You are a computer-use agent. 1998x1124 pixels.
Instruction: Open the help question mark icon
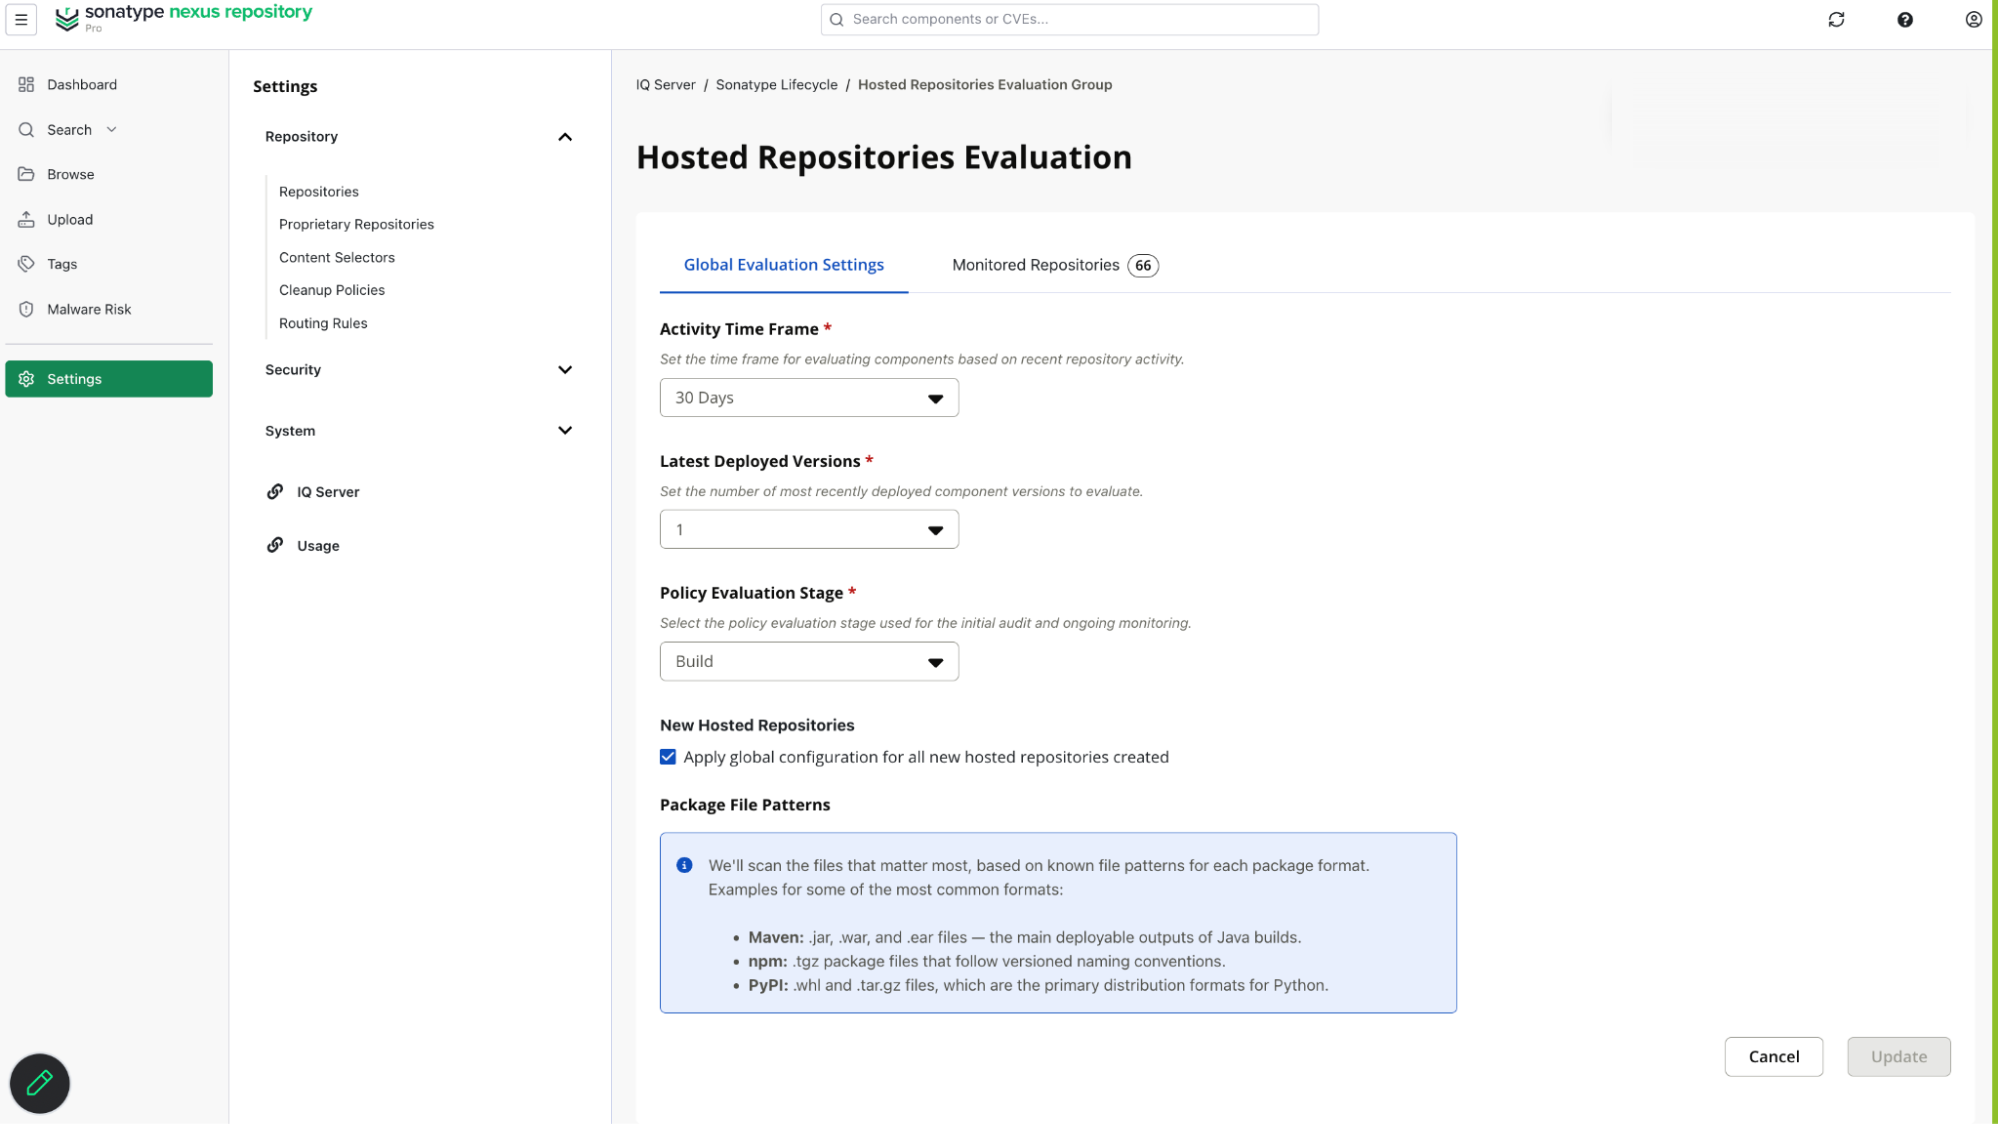point(1905,19)
